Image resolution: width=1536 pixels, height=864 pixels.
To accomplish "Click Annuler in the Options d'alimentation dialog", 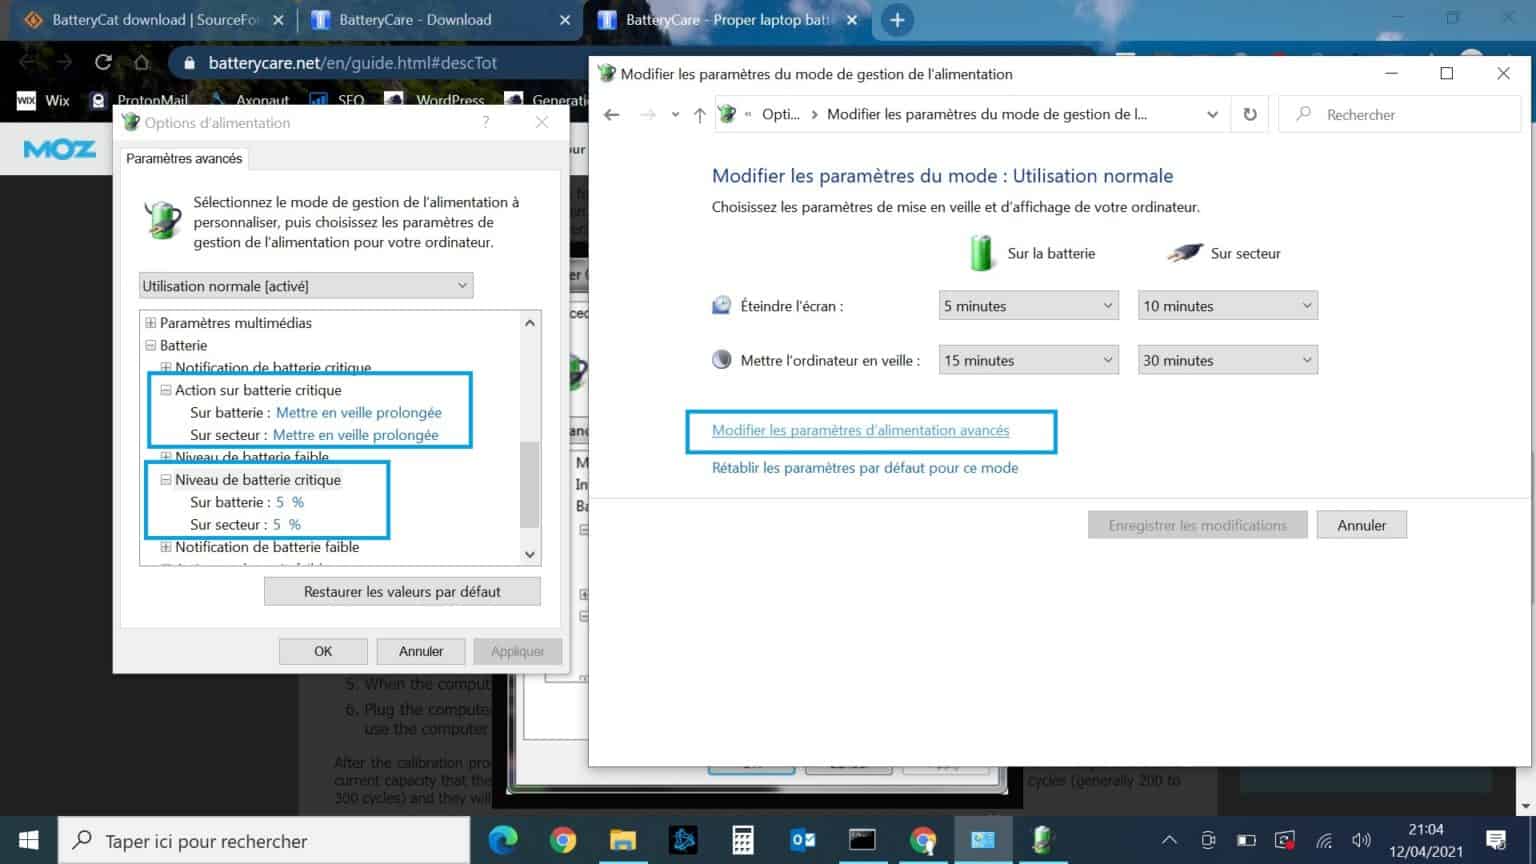I will pos(421,651).
